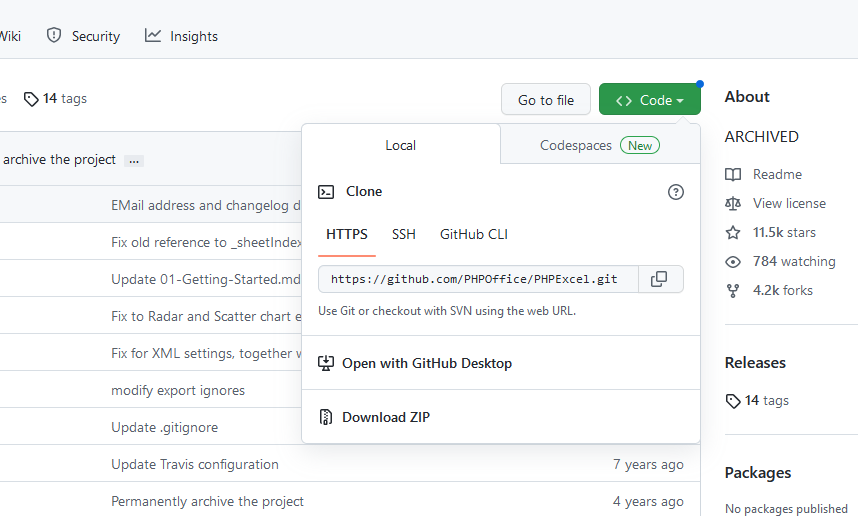Viewport: 858px width, 516px height.
Task: Select the GitHub CLI clone option
Action: (x=474, y=235)
